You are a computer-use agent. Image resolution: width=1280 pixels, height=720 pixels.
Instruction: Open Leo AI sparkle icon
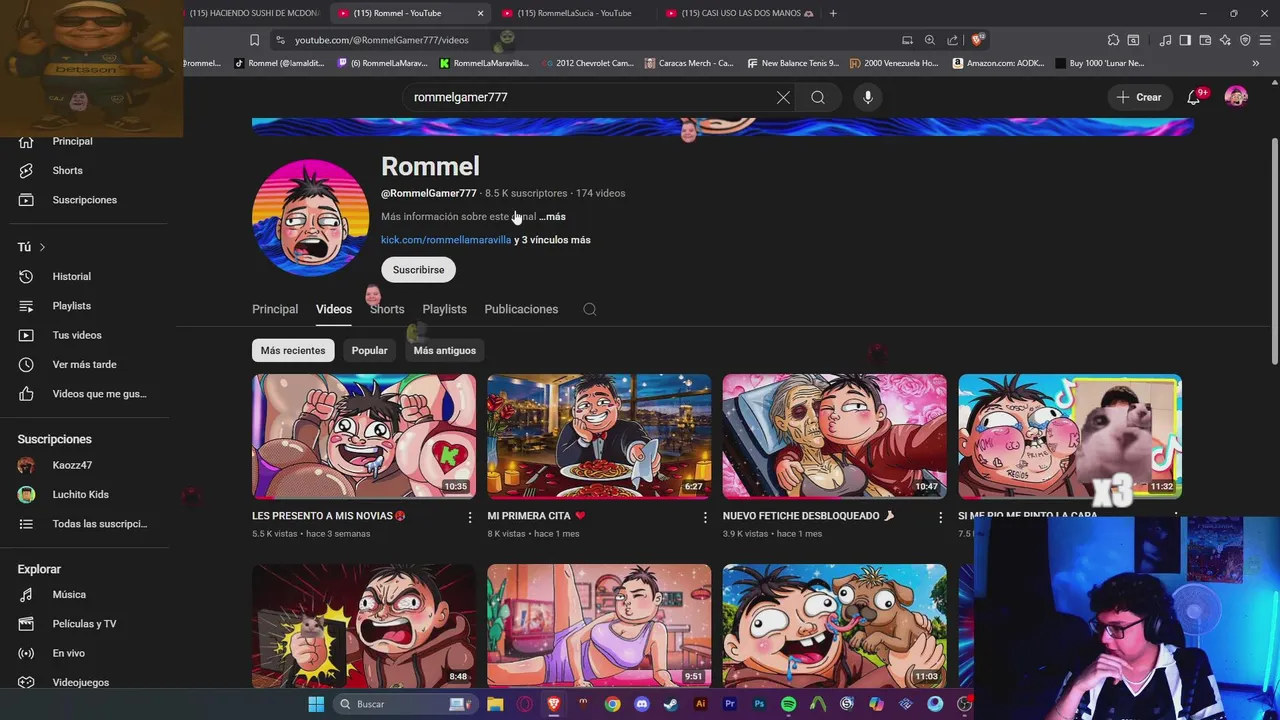(1225, 40)
